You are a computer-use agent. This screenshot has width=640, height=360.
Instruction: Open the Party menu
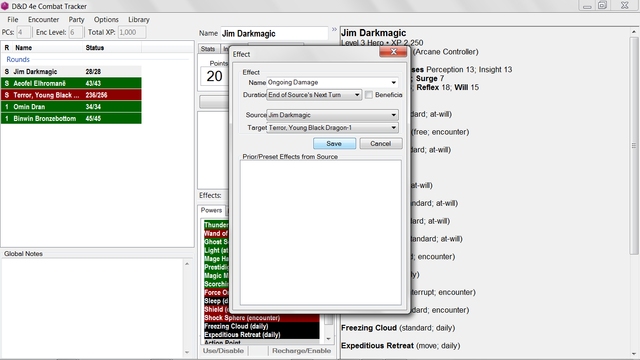point(76,20)
